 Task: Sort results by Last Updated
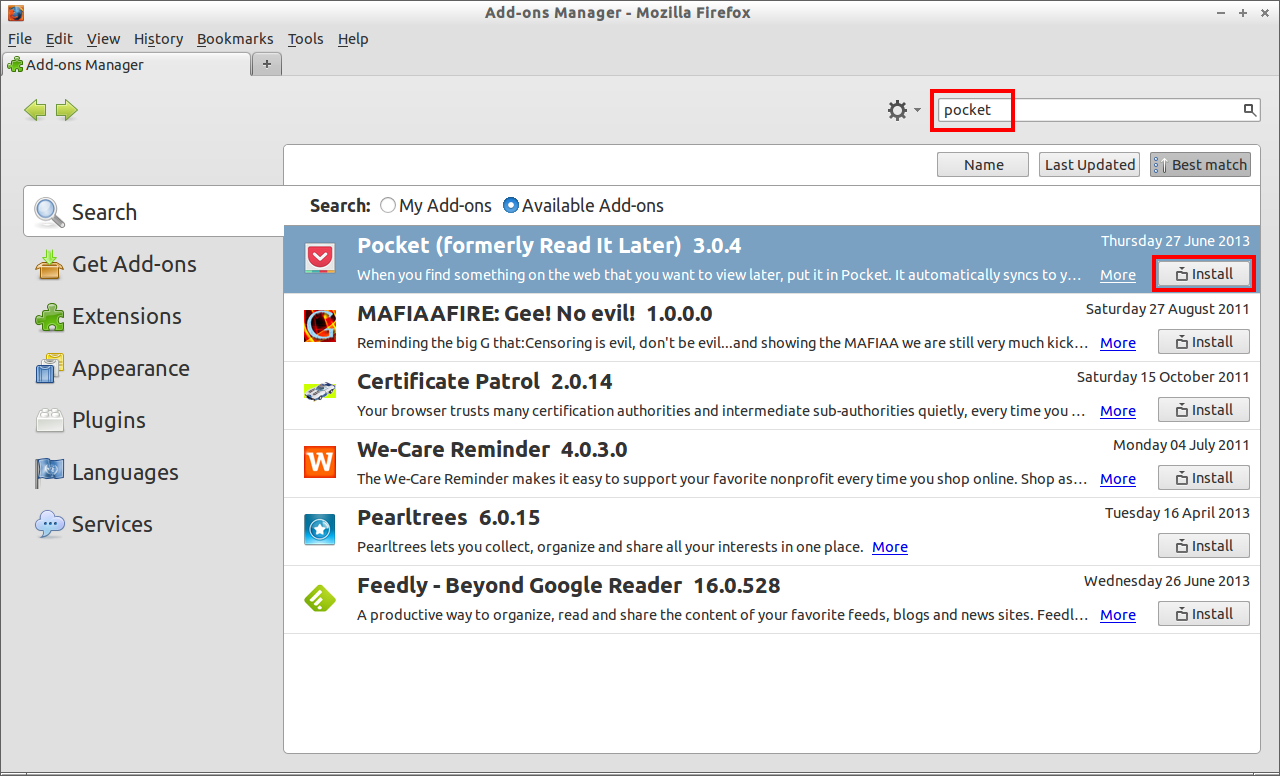(x=1090, y=165)
